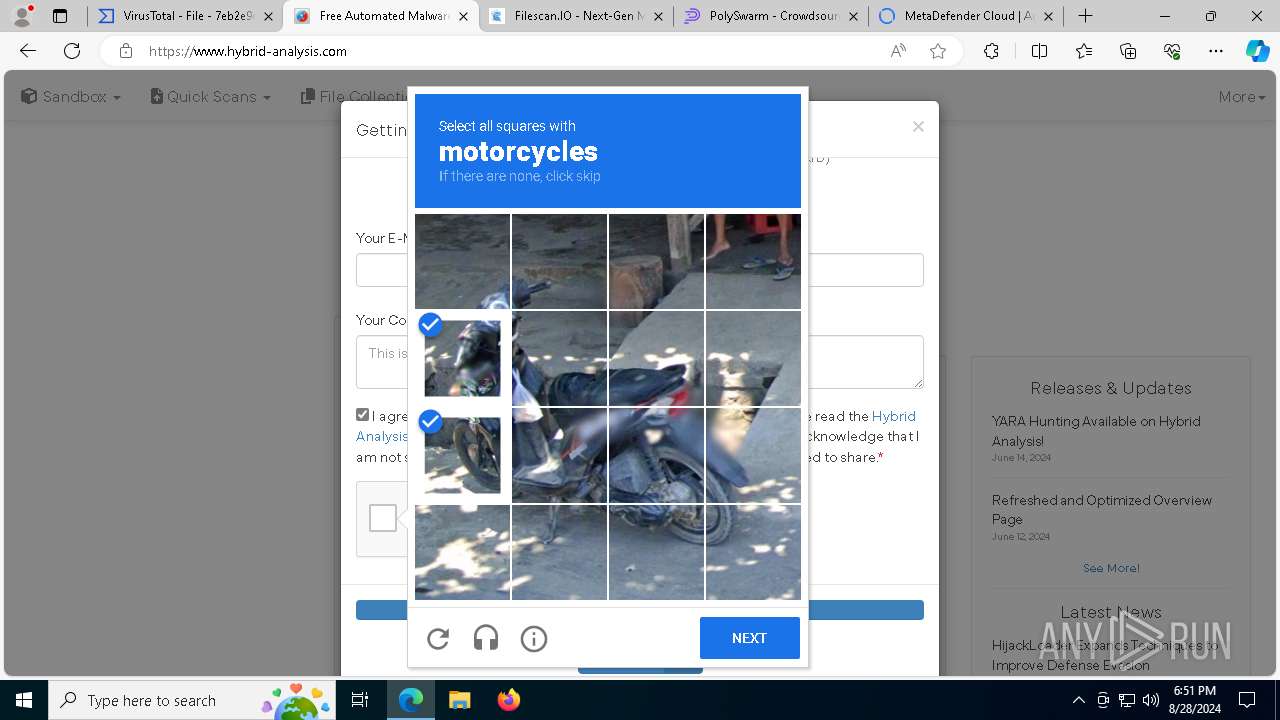The image size is (1280, 720).
Task: Add this page to favorites
Action: click(938, 51)
